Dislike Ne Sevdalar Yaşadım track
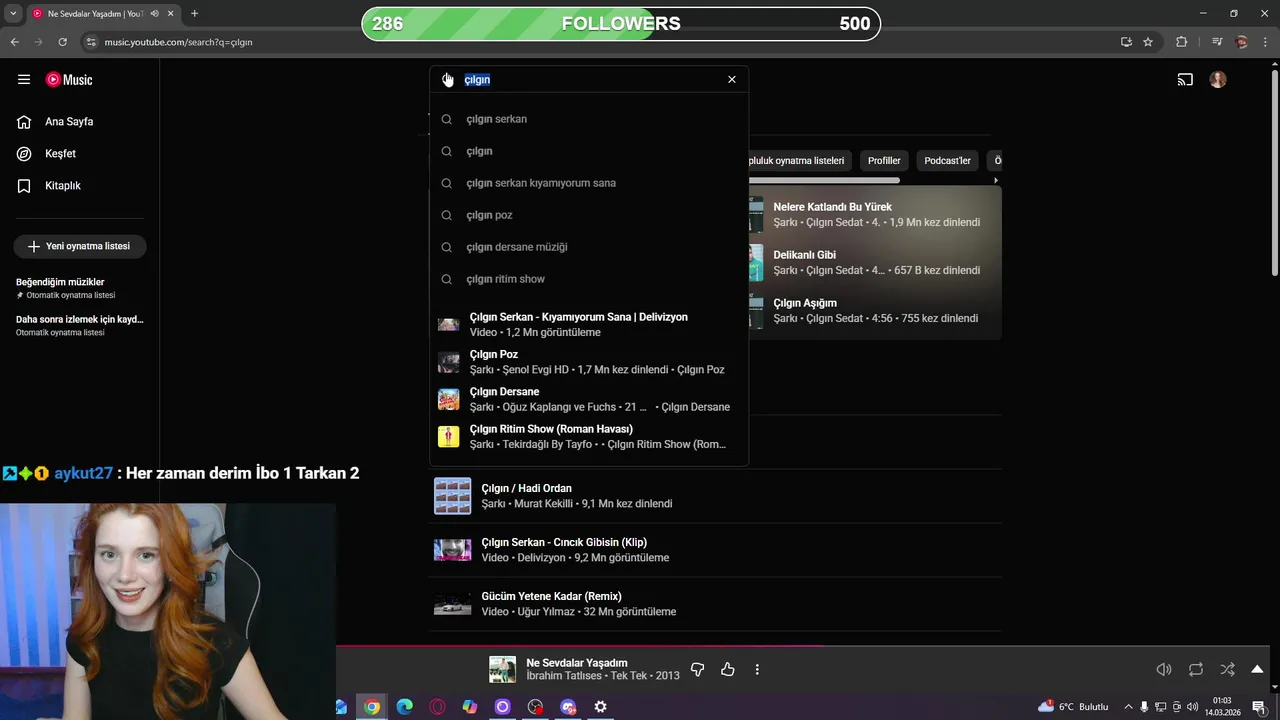The height and width of the screenshot is (720, 1280). tap(698, 669)
